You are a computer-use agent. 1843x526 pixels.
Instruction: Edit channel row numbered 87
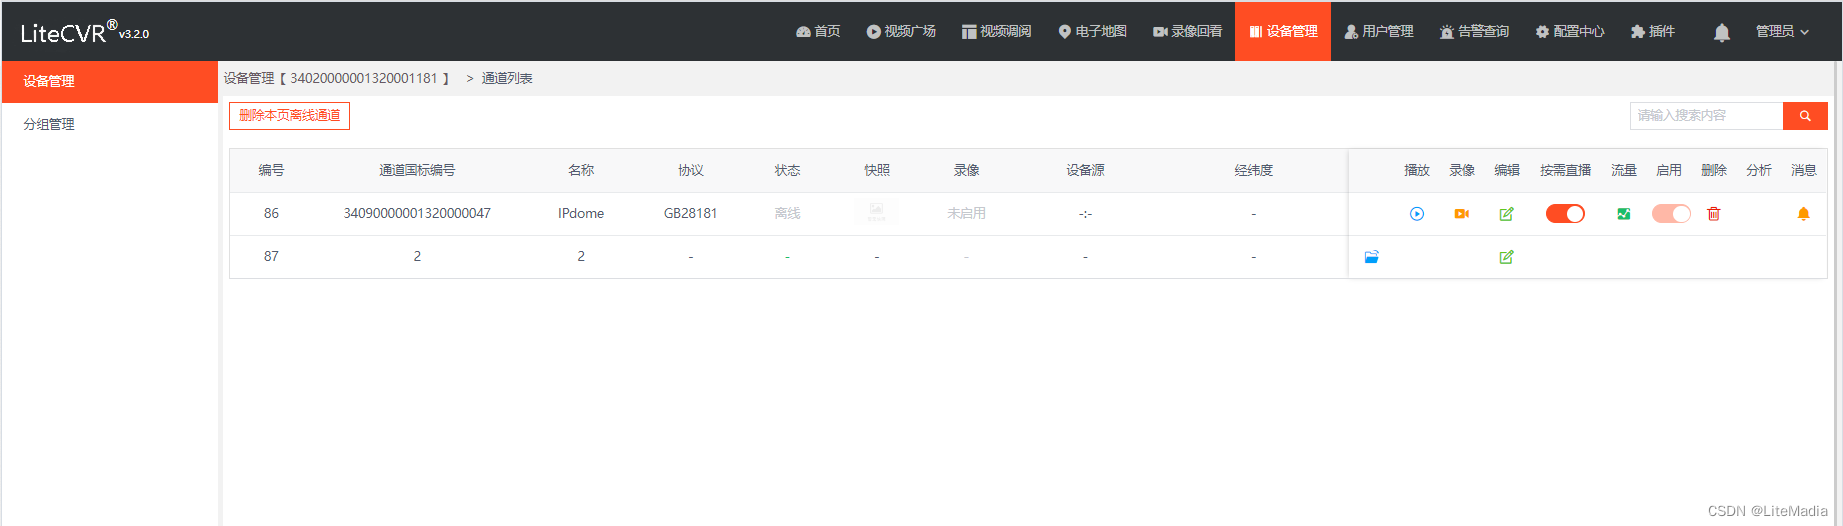coord(1506,257)
